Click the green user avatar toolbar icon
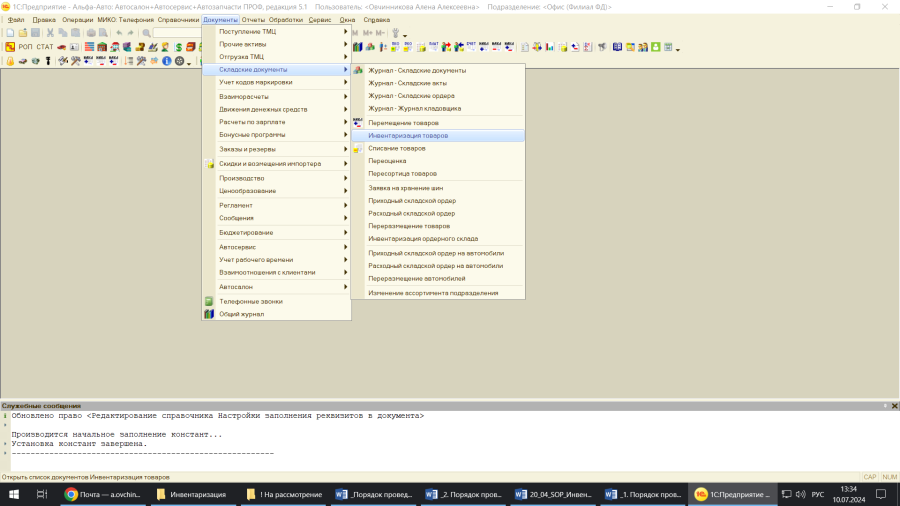The width and height of the screenshot is (900, 506). 655,47
